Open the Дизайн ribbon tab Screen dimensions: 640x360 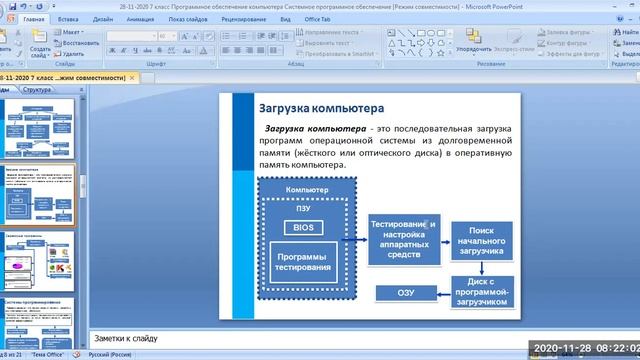(x=103, y=19)
